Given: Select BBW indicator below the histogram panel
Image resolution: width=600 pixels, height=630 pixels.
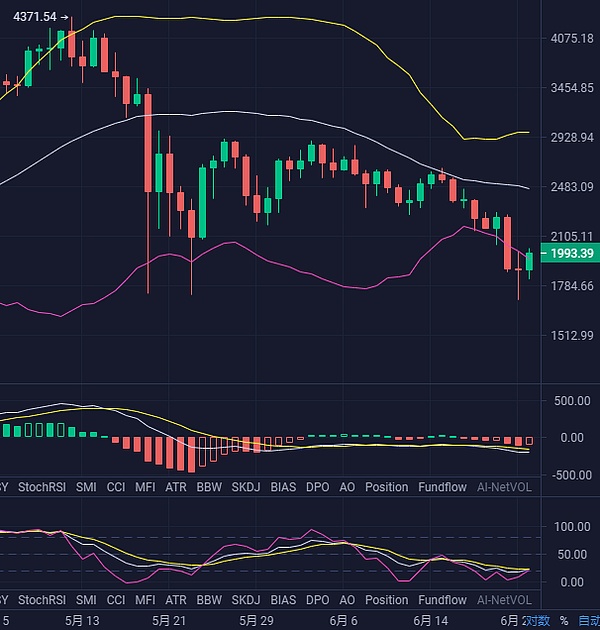Looking at the screenshot, I should (x=209, y=487).
